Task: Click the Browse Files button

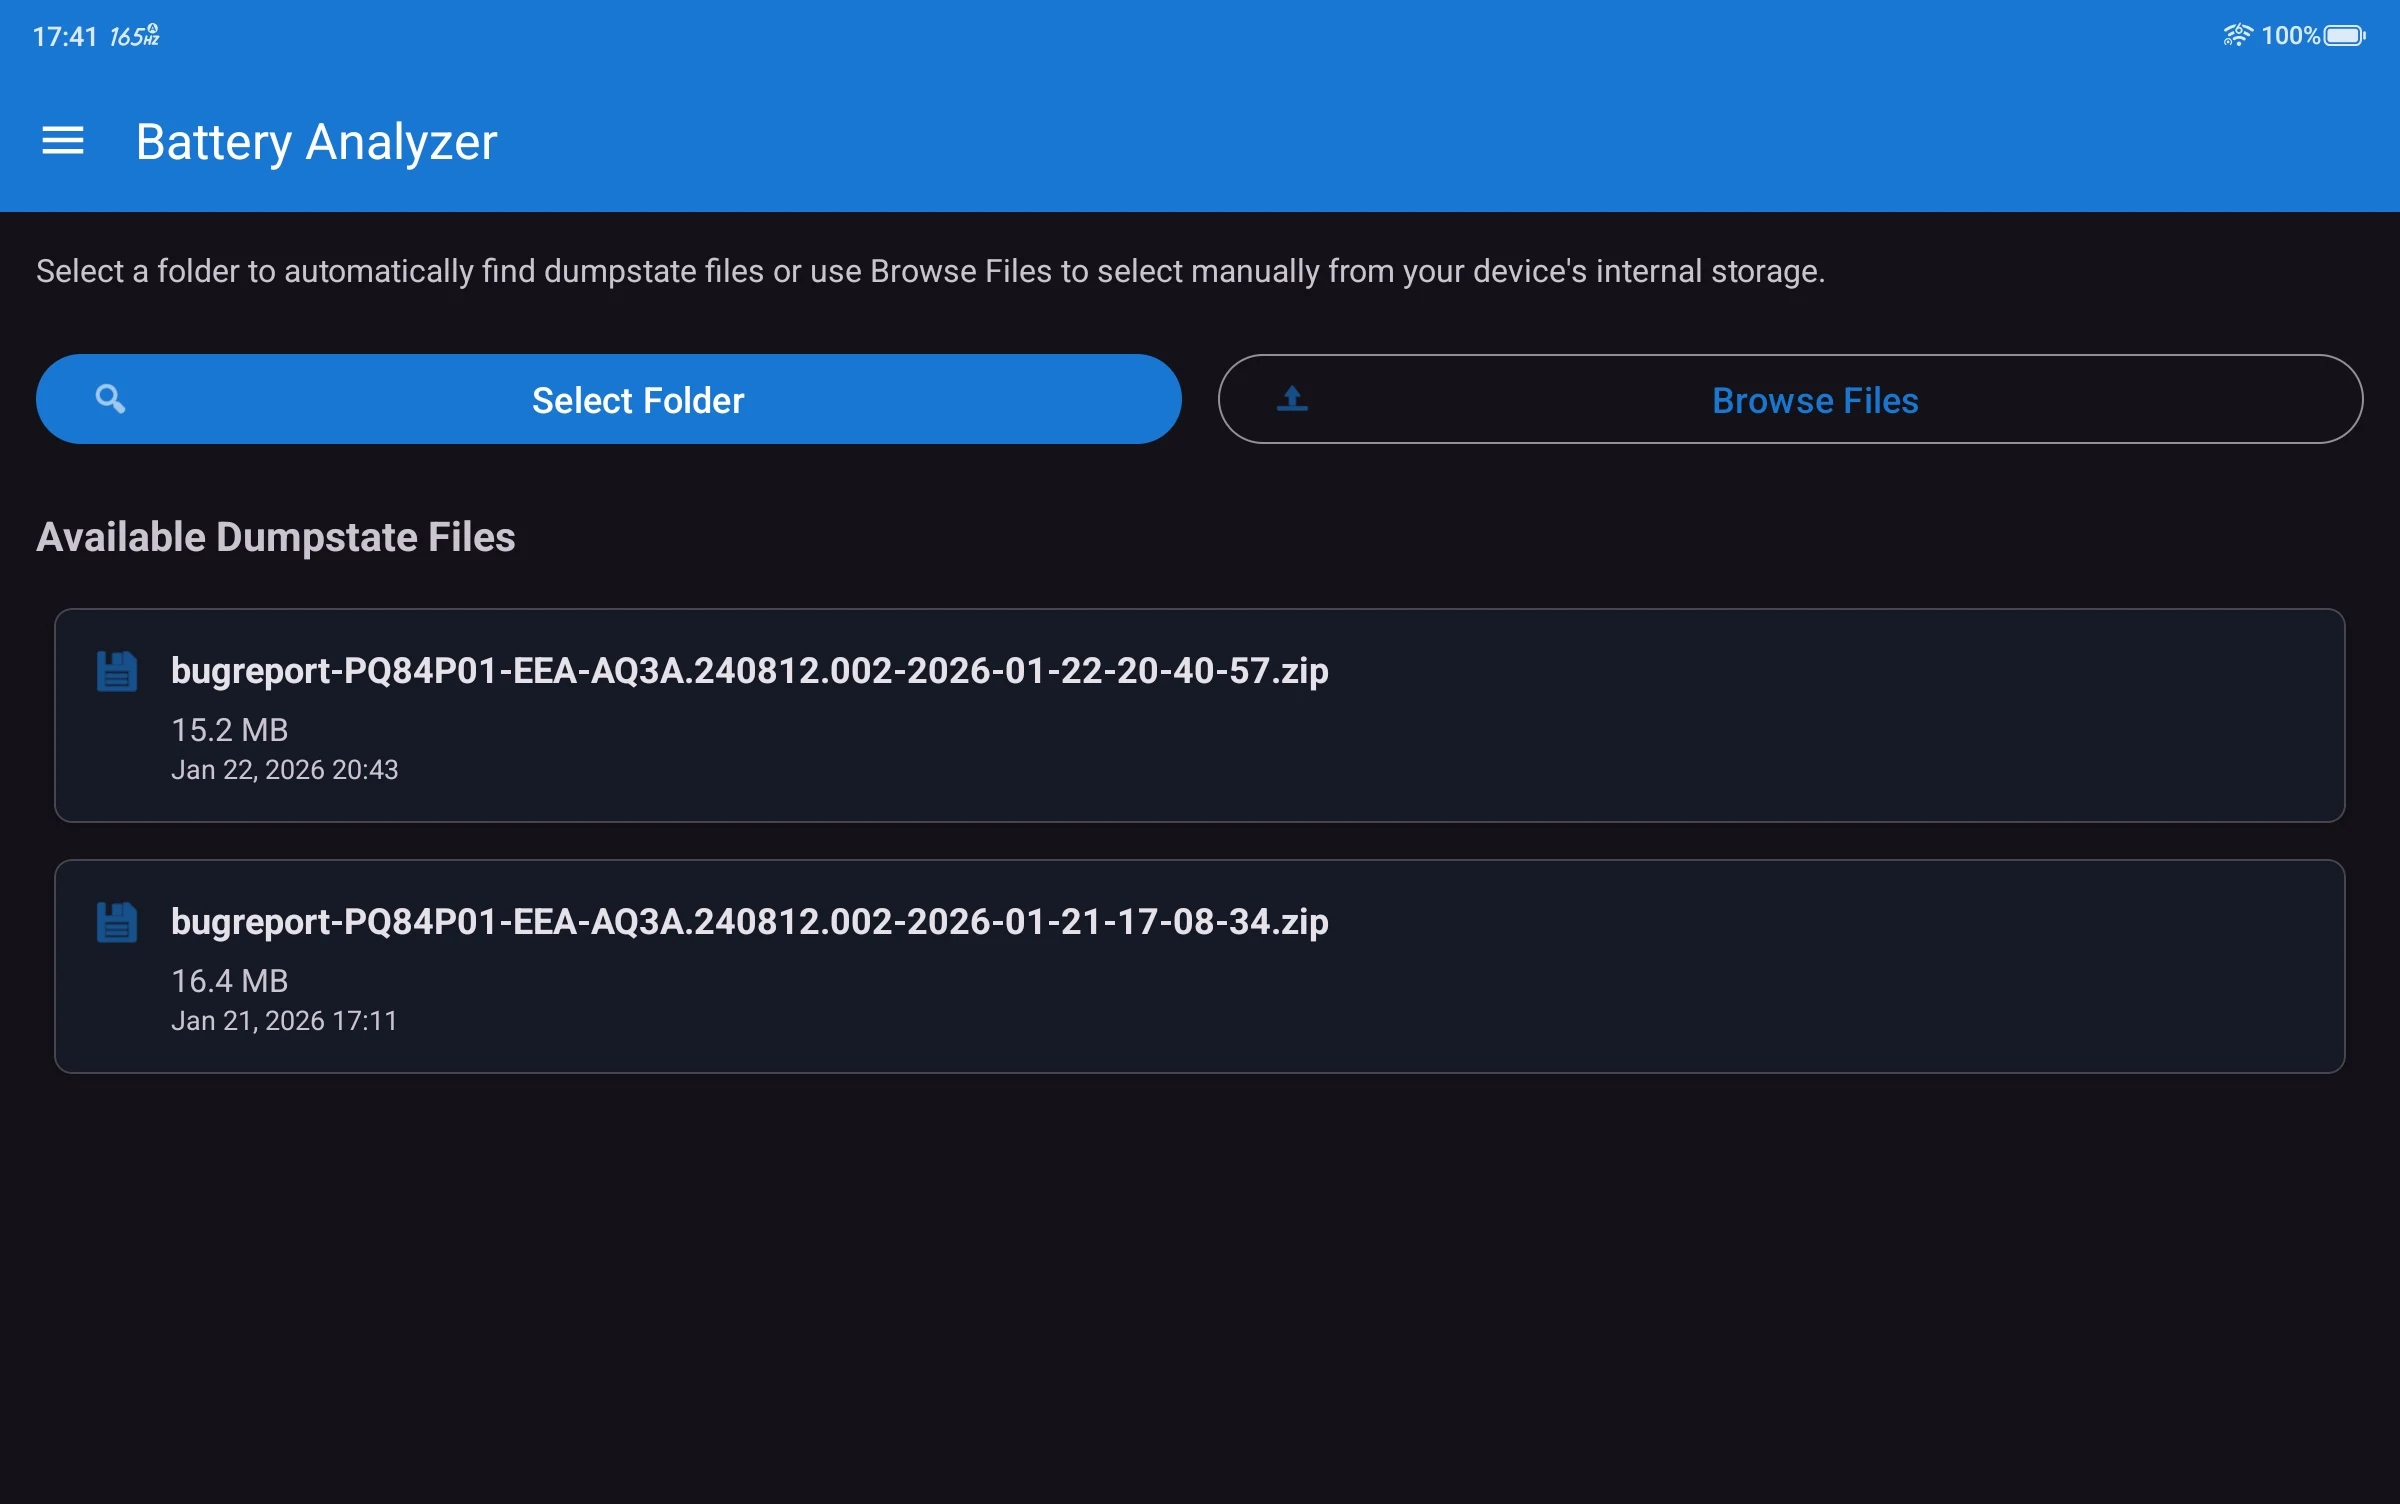Action: (1790, 399)
